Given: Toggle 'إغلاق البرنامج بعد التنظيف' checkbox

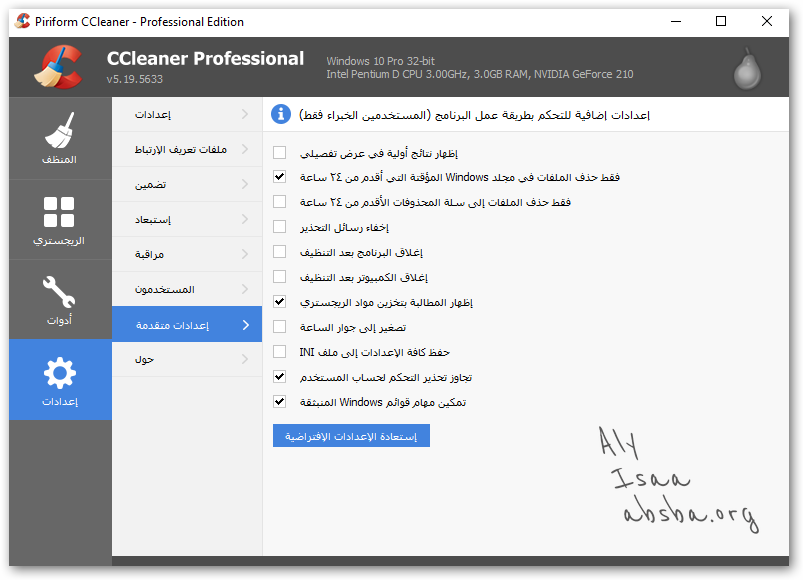Looking at the screenshot, I should [280, 252].
